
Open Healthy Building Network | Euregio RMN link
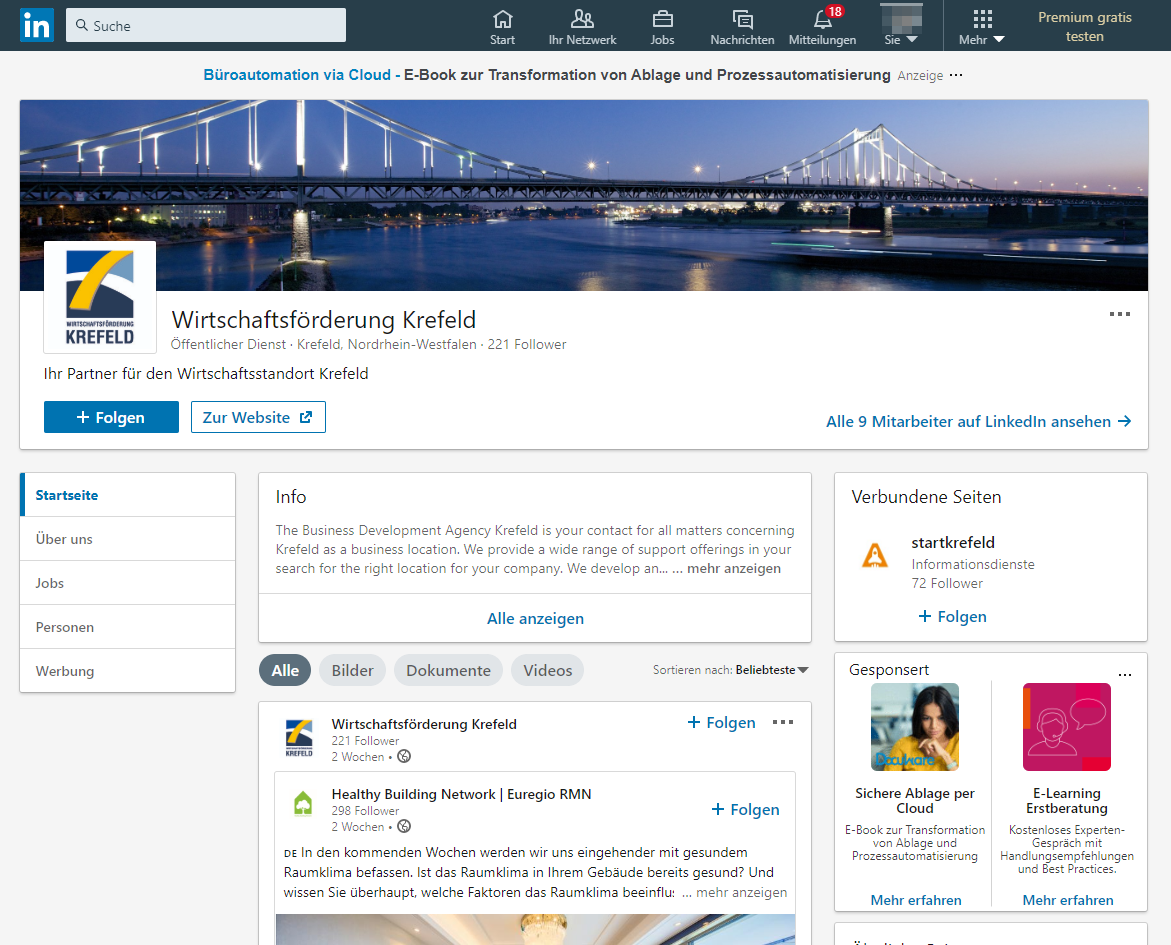pyautogui.click(x=462, y=794)
